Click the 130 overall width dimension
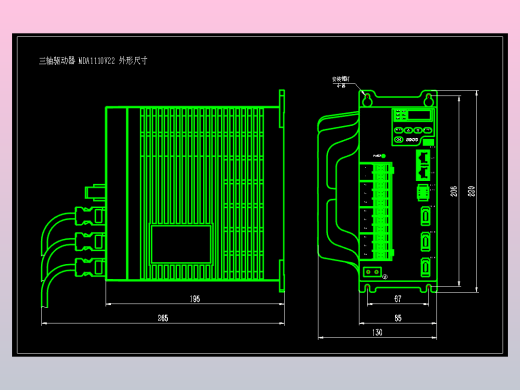Image resolution: width=520 pixels, height=390 pixels. click(377, 332)
